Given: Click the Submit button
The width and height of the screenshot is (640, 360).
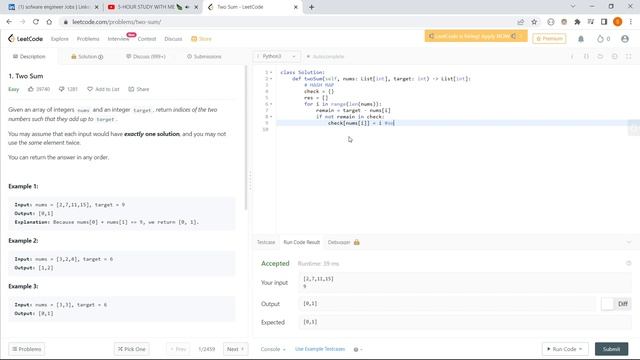Looking at the screenshot, I should click(x=611, y=349).
